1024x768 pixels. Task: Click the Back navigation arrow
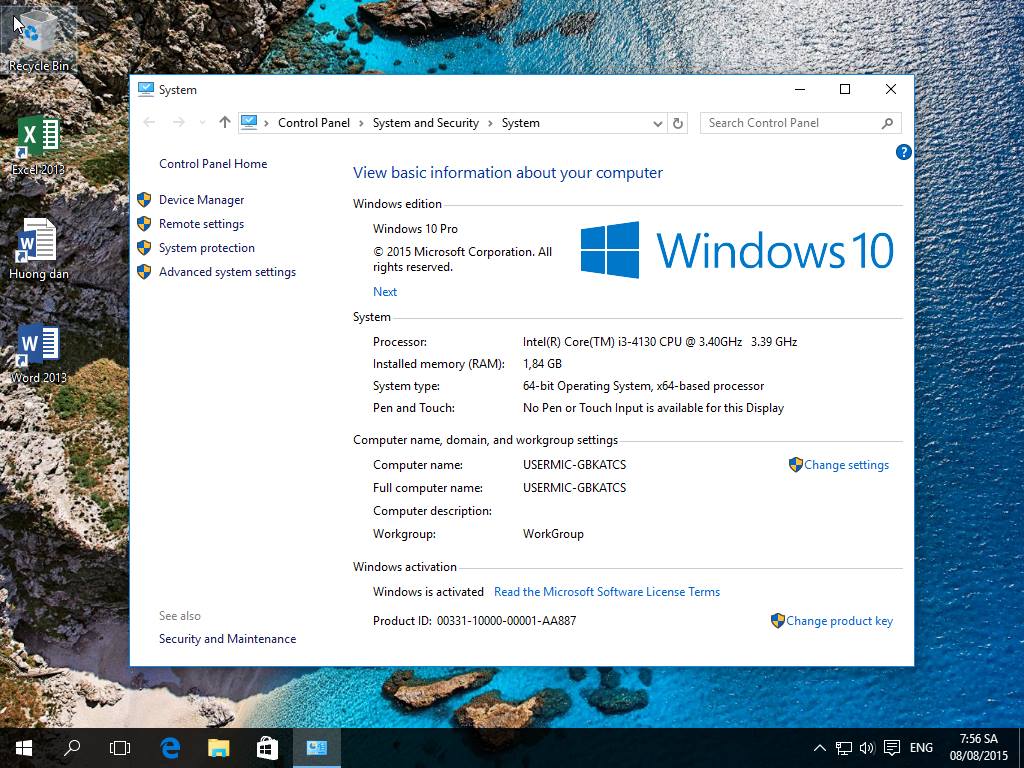149,122
